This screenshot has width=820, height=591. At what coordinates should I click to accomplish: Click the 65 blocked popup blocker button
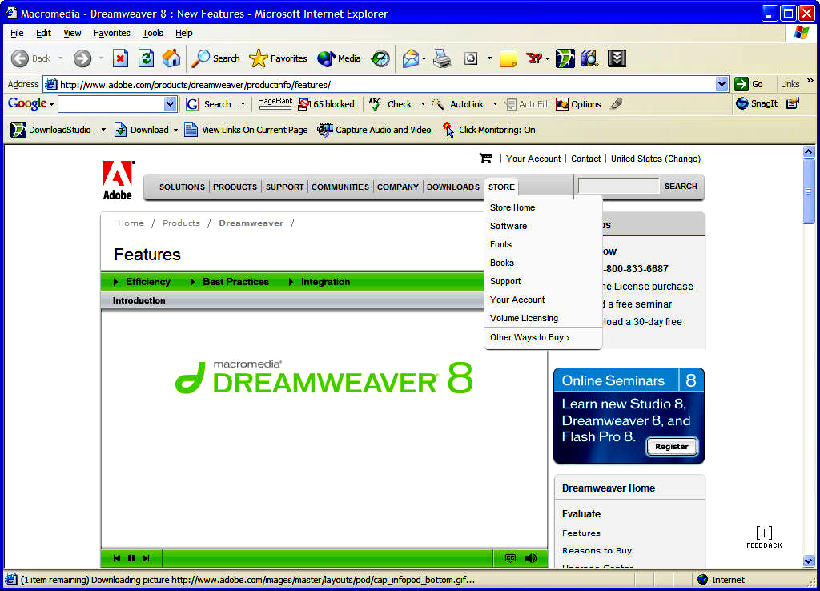pyautogui.click(x=326, y=104)
